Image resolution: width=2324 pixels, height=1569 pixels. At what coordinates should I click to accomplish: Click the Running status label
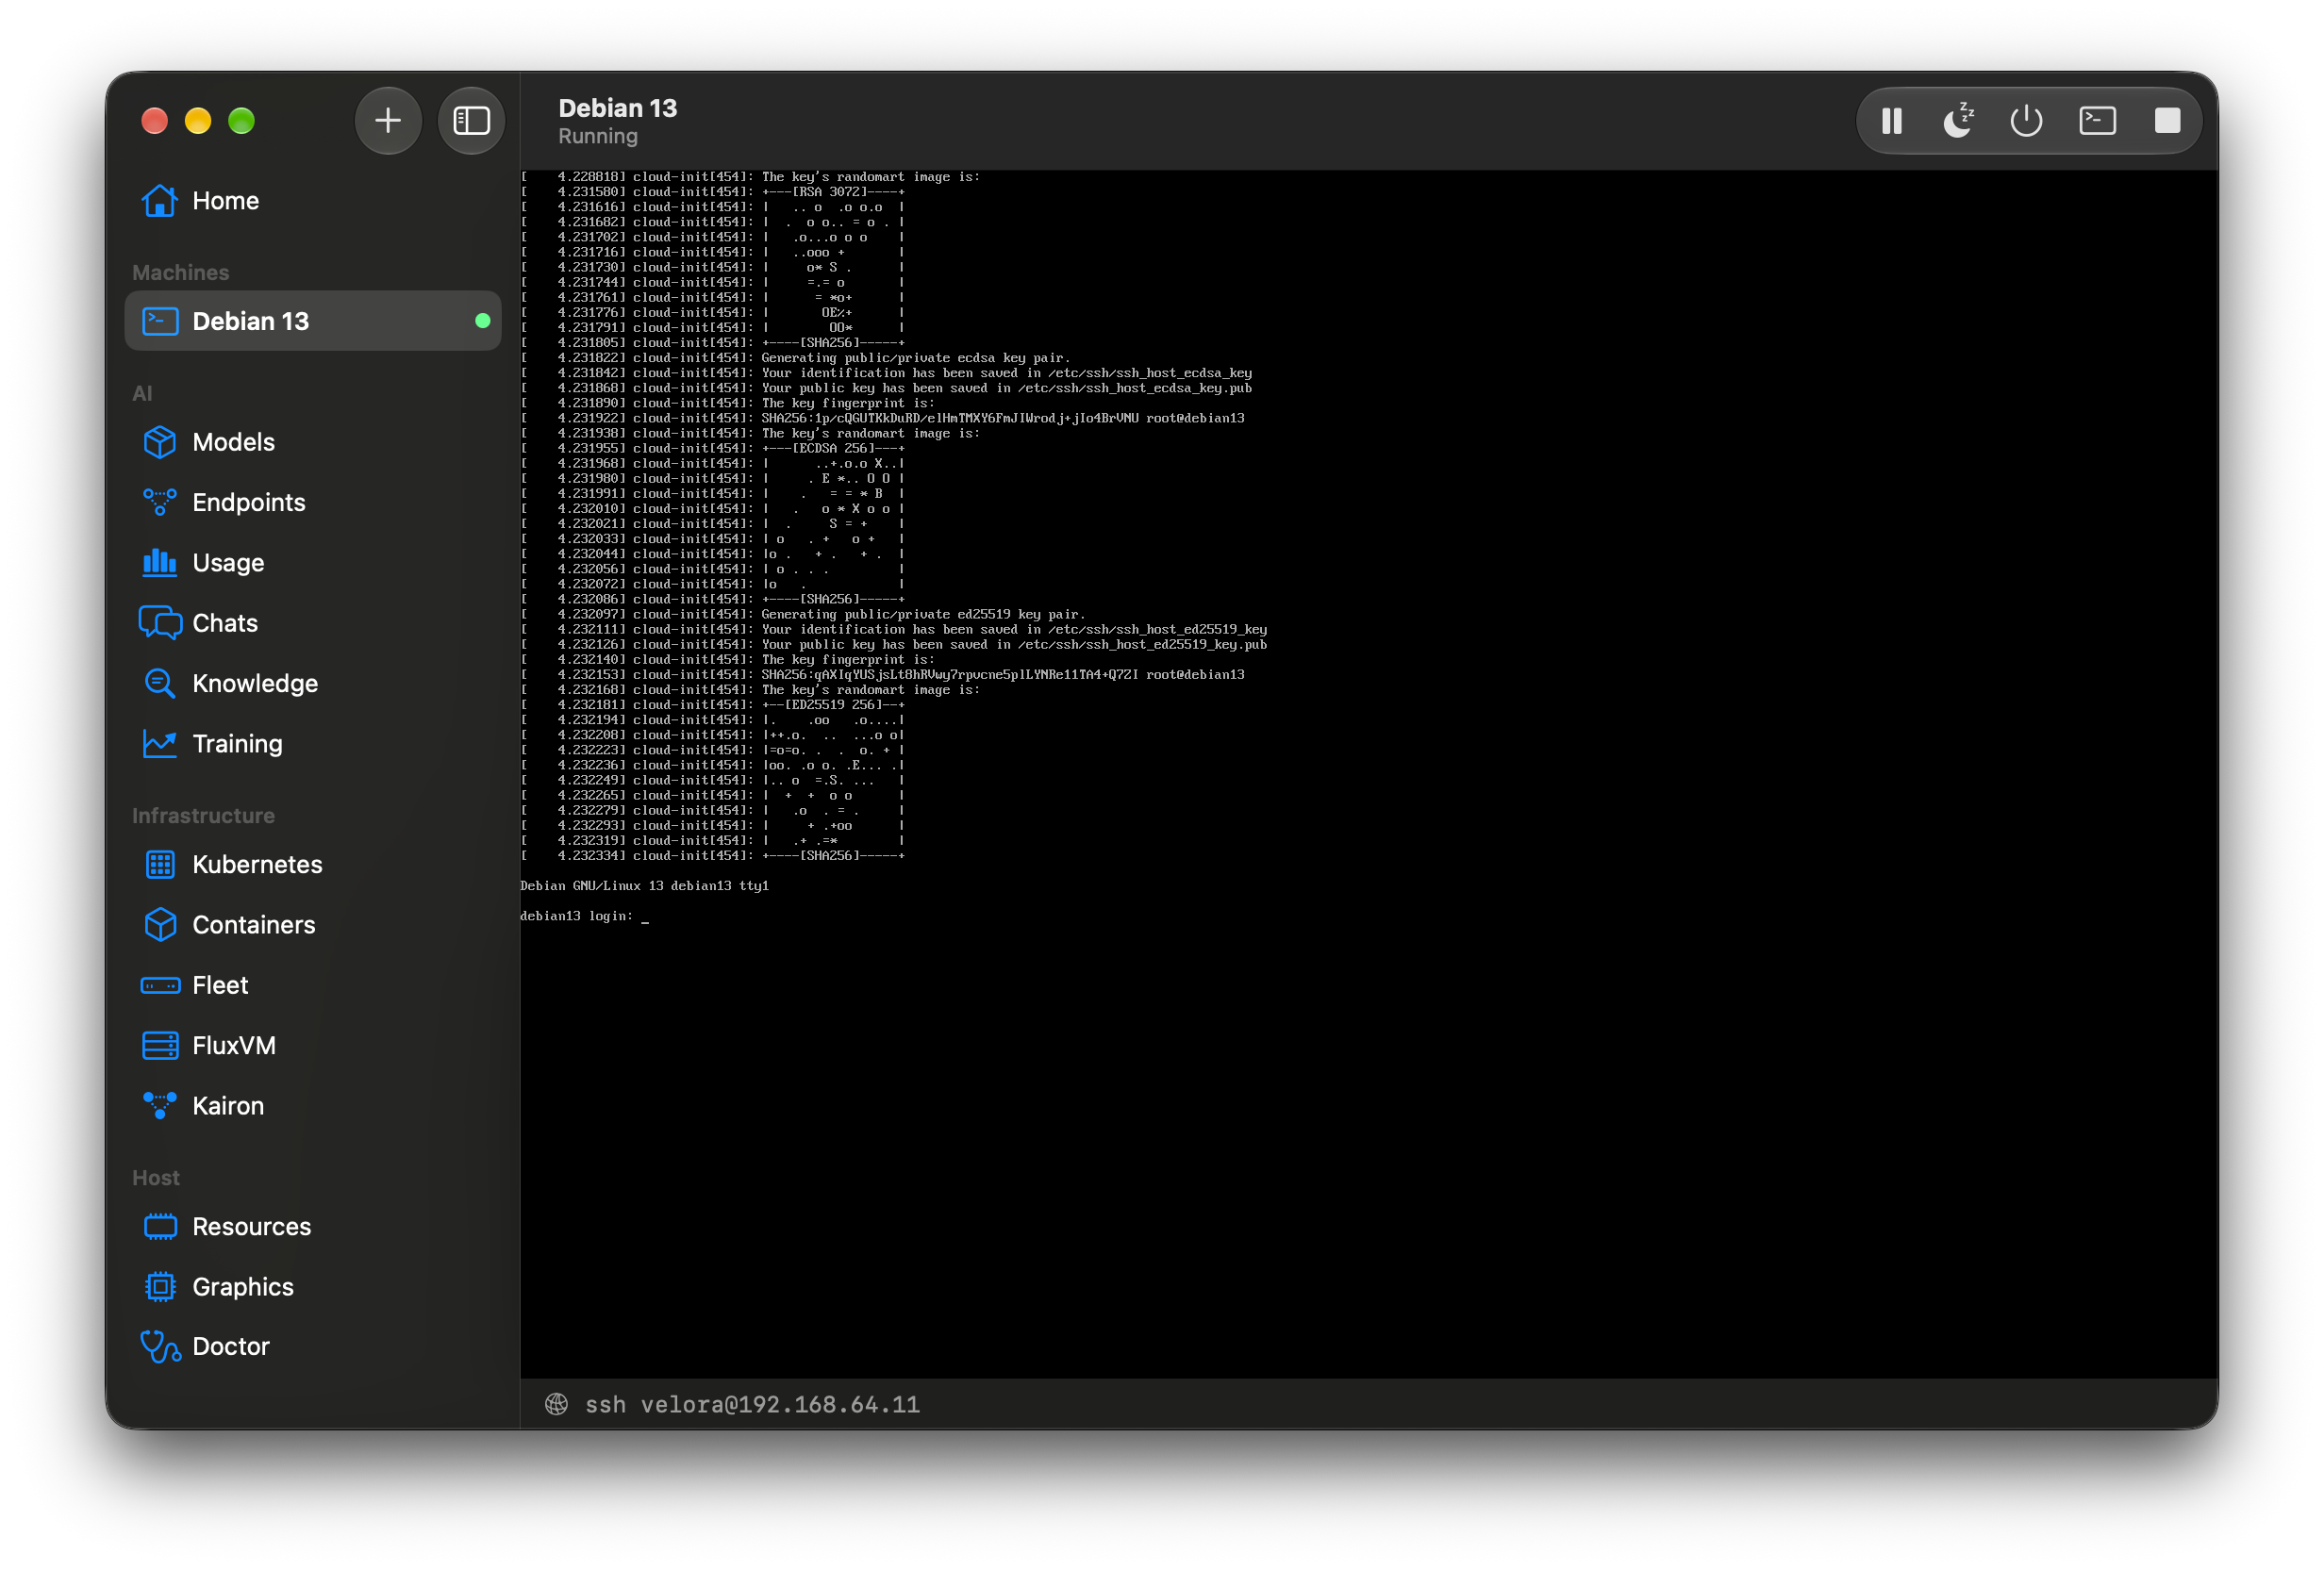pyautogui.click(x=598, y=136)
